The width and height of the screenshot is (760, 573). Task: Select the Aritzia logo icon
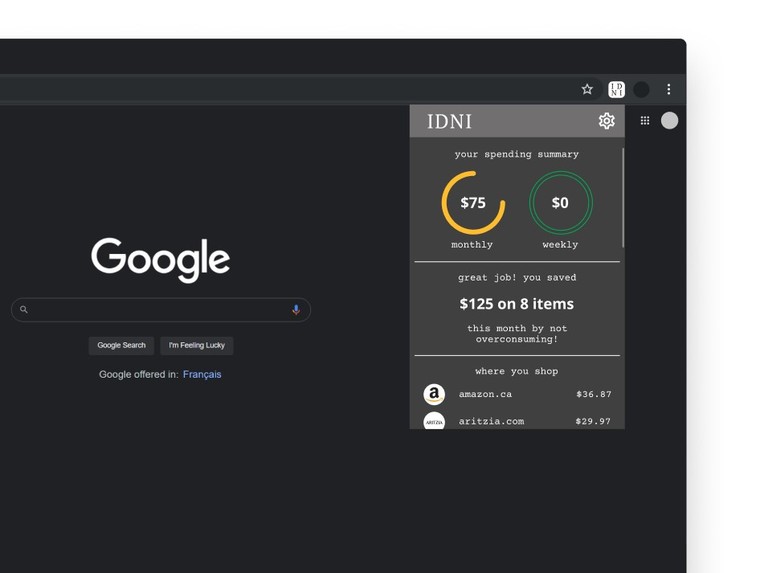[434, 421]
